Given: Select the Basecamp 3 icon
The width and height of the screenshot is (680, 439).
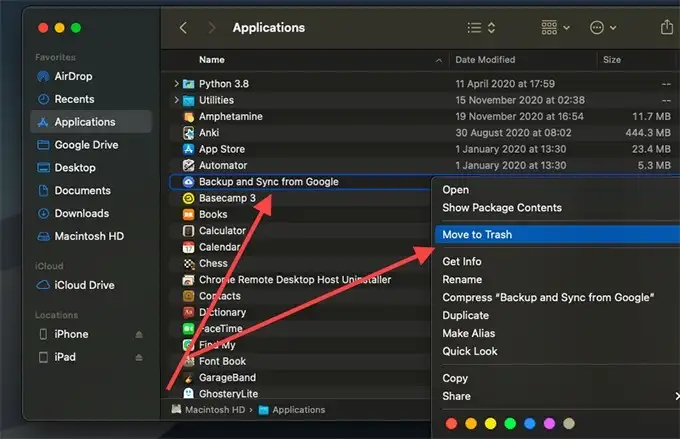Looking at the screenshot, I should point(189,198).
